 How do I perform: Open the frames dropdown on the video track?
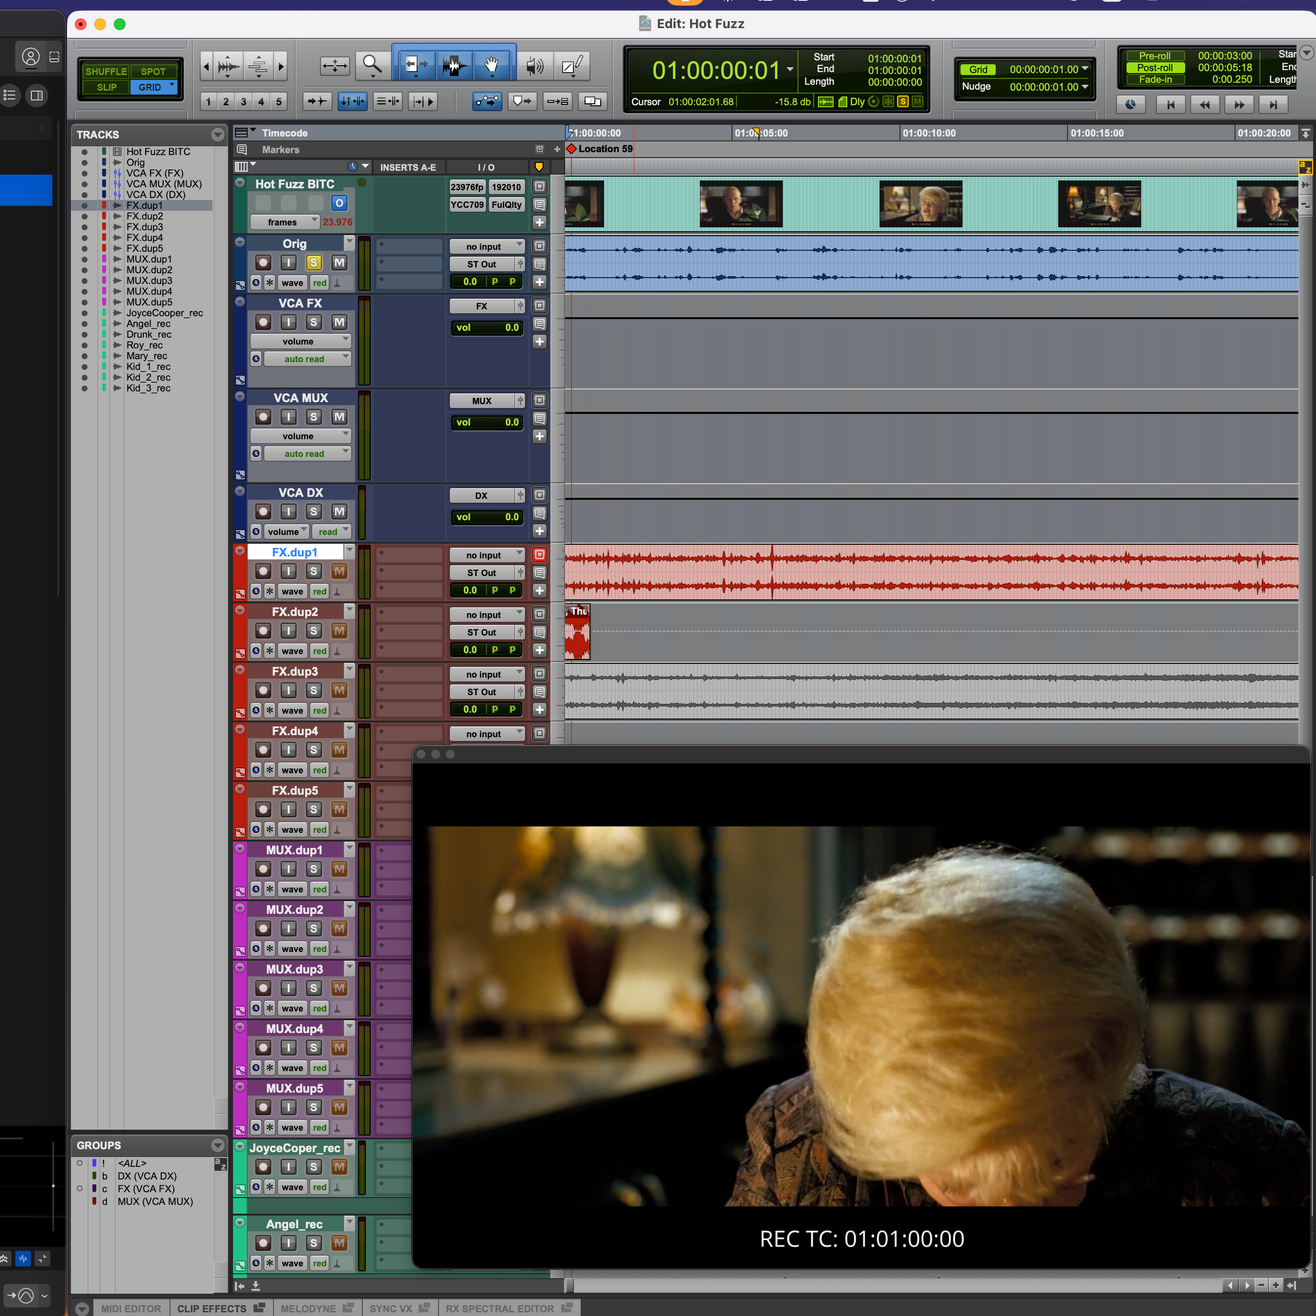point(284,222)
